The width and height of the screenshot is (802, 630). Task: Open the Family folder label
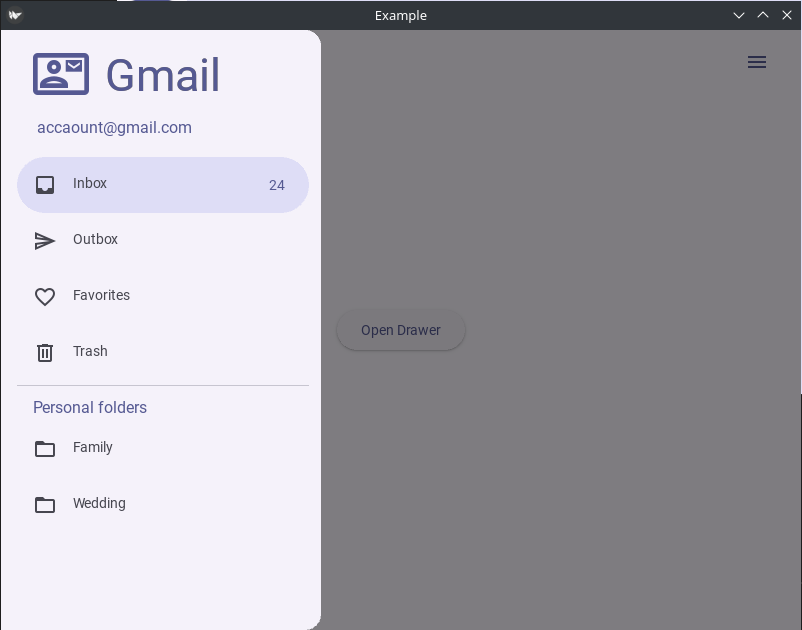[x=93, y=447]
